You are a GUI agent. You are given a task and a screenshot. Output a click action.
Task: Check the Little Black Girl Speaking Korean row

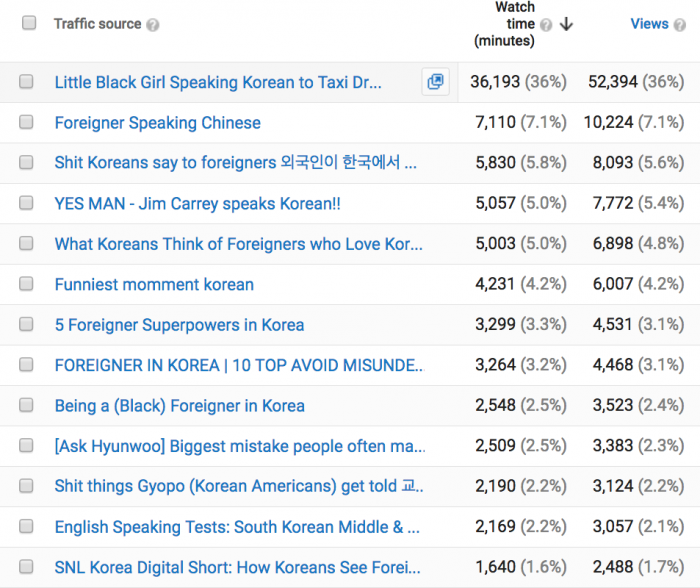pyautogui.click(x=26, y=81)
